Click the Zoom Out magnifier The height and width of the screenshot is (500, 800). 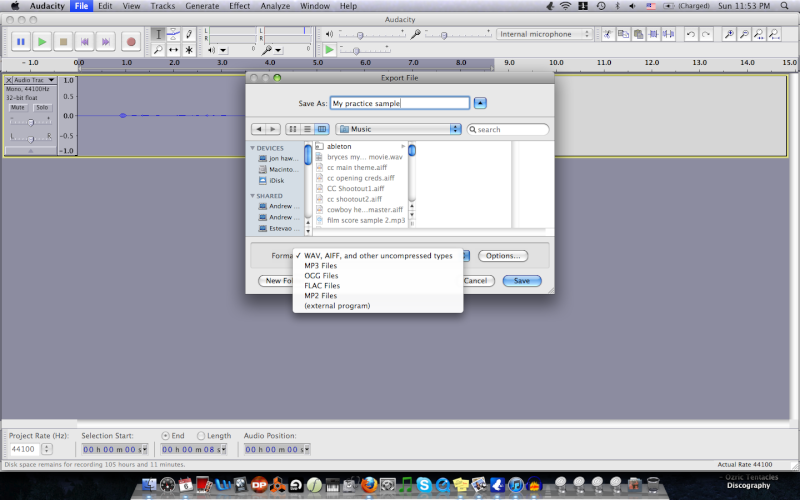(x=744, y=34)
